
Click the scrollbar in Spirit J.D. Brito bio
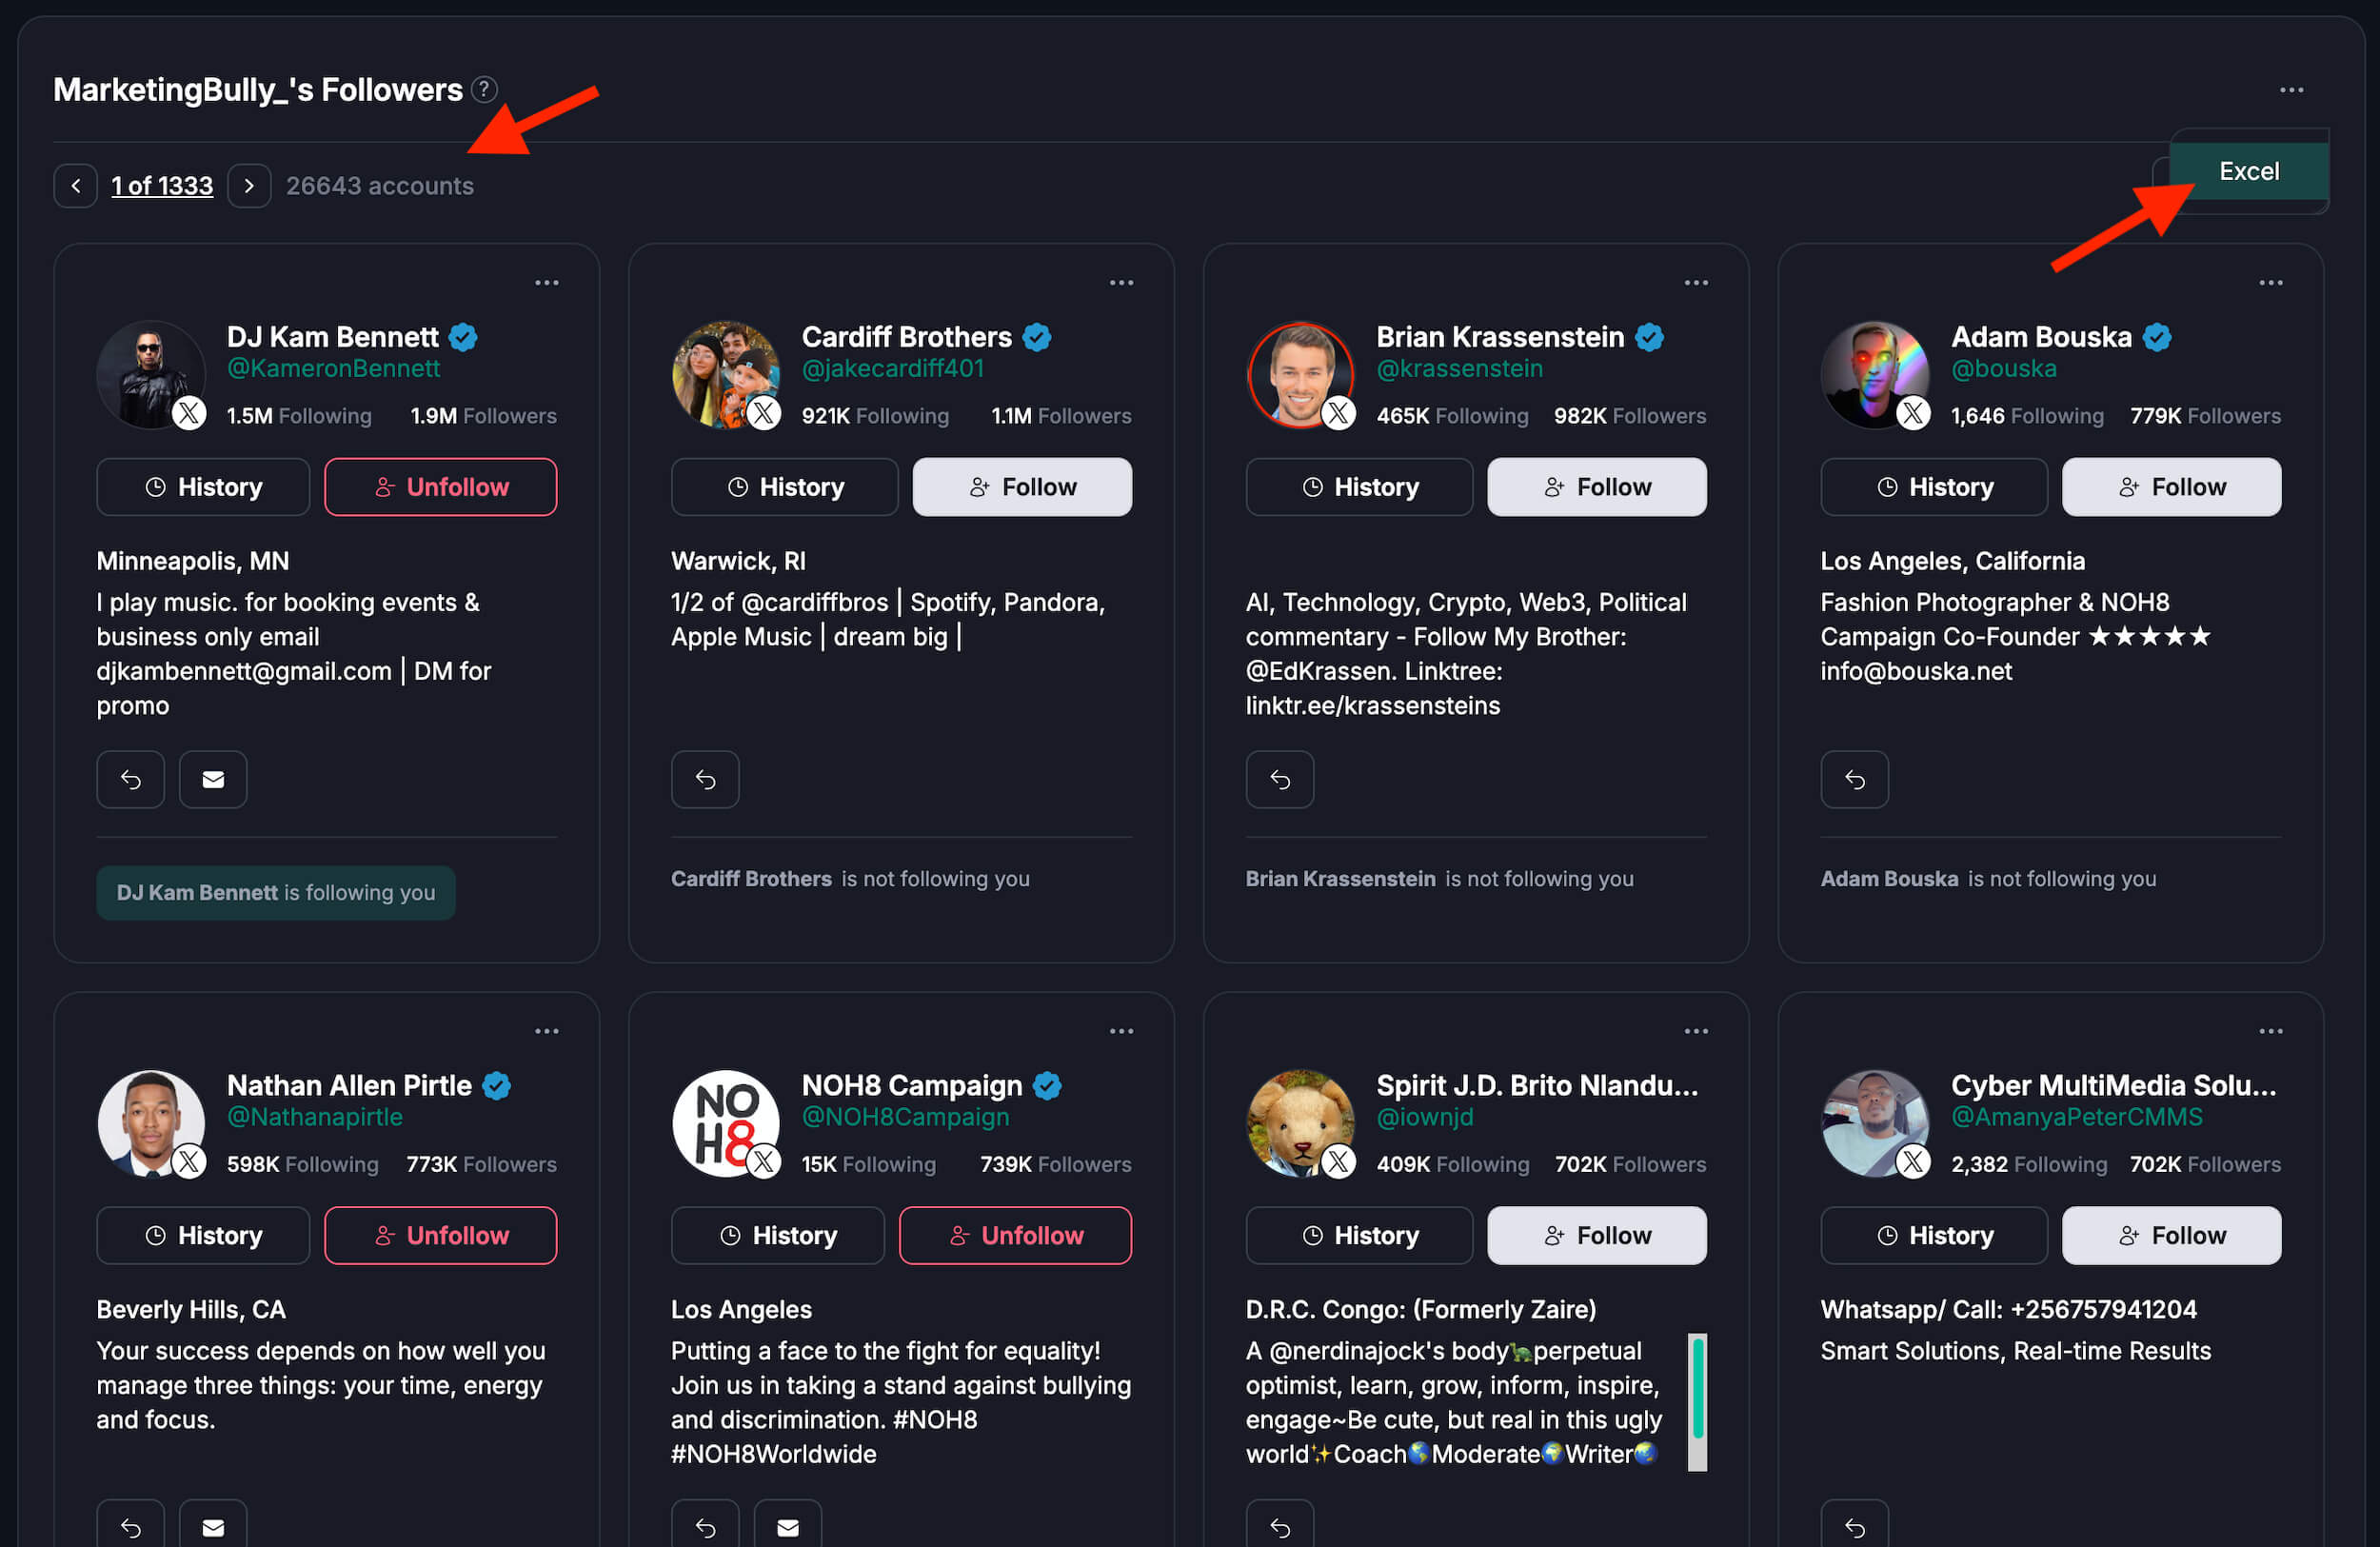[1697, 1401]
